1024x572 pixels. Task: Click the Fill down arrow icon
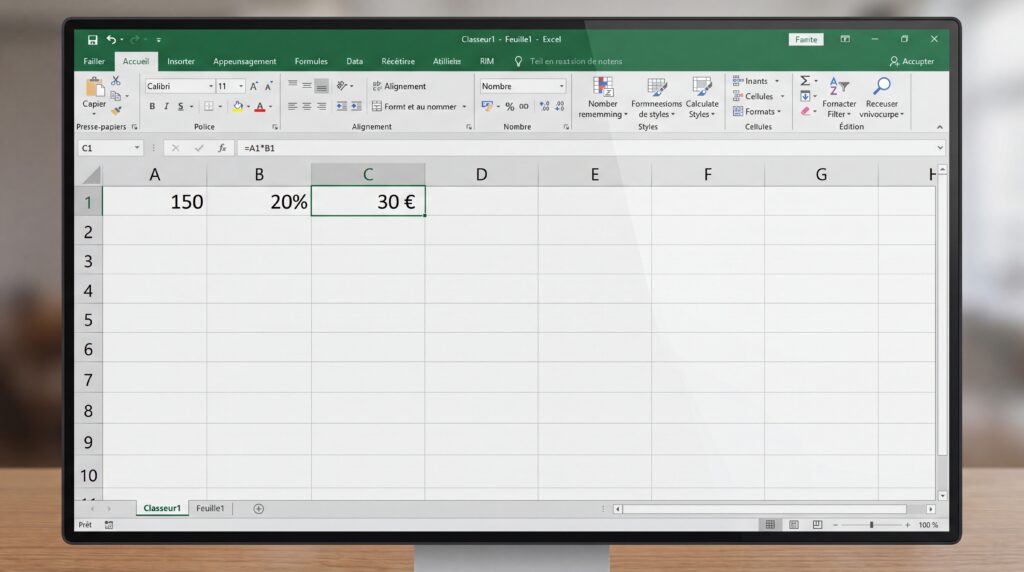(x=805, y=96)
